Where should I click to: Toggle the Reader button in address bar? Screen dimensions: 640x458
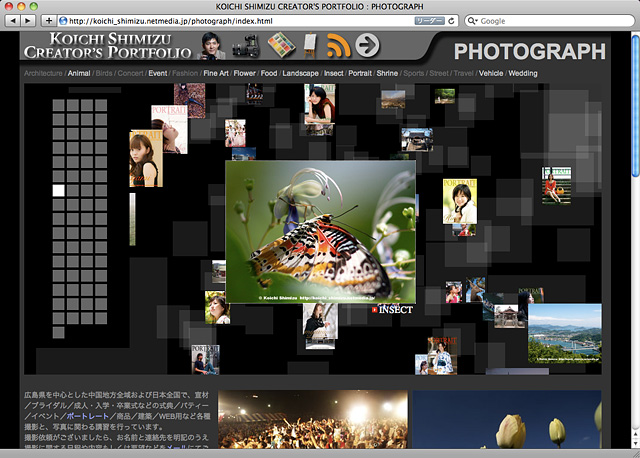click(429, 21)
